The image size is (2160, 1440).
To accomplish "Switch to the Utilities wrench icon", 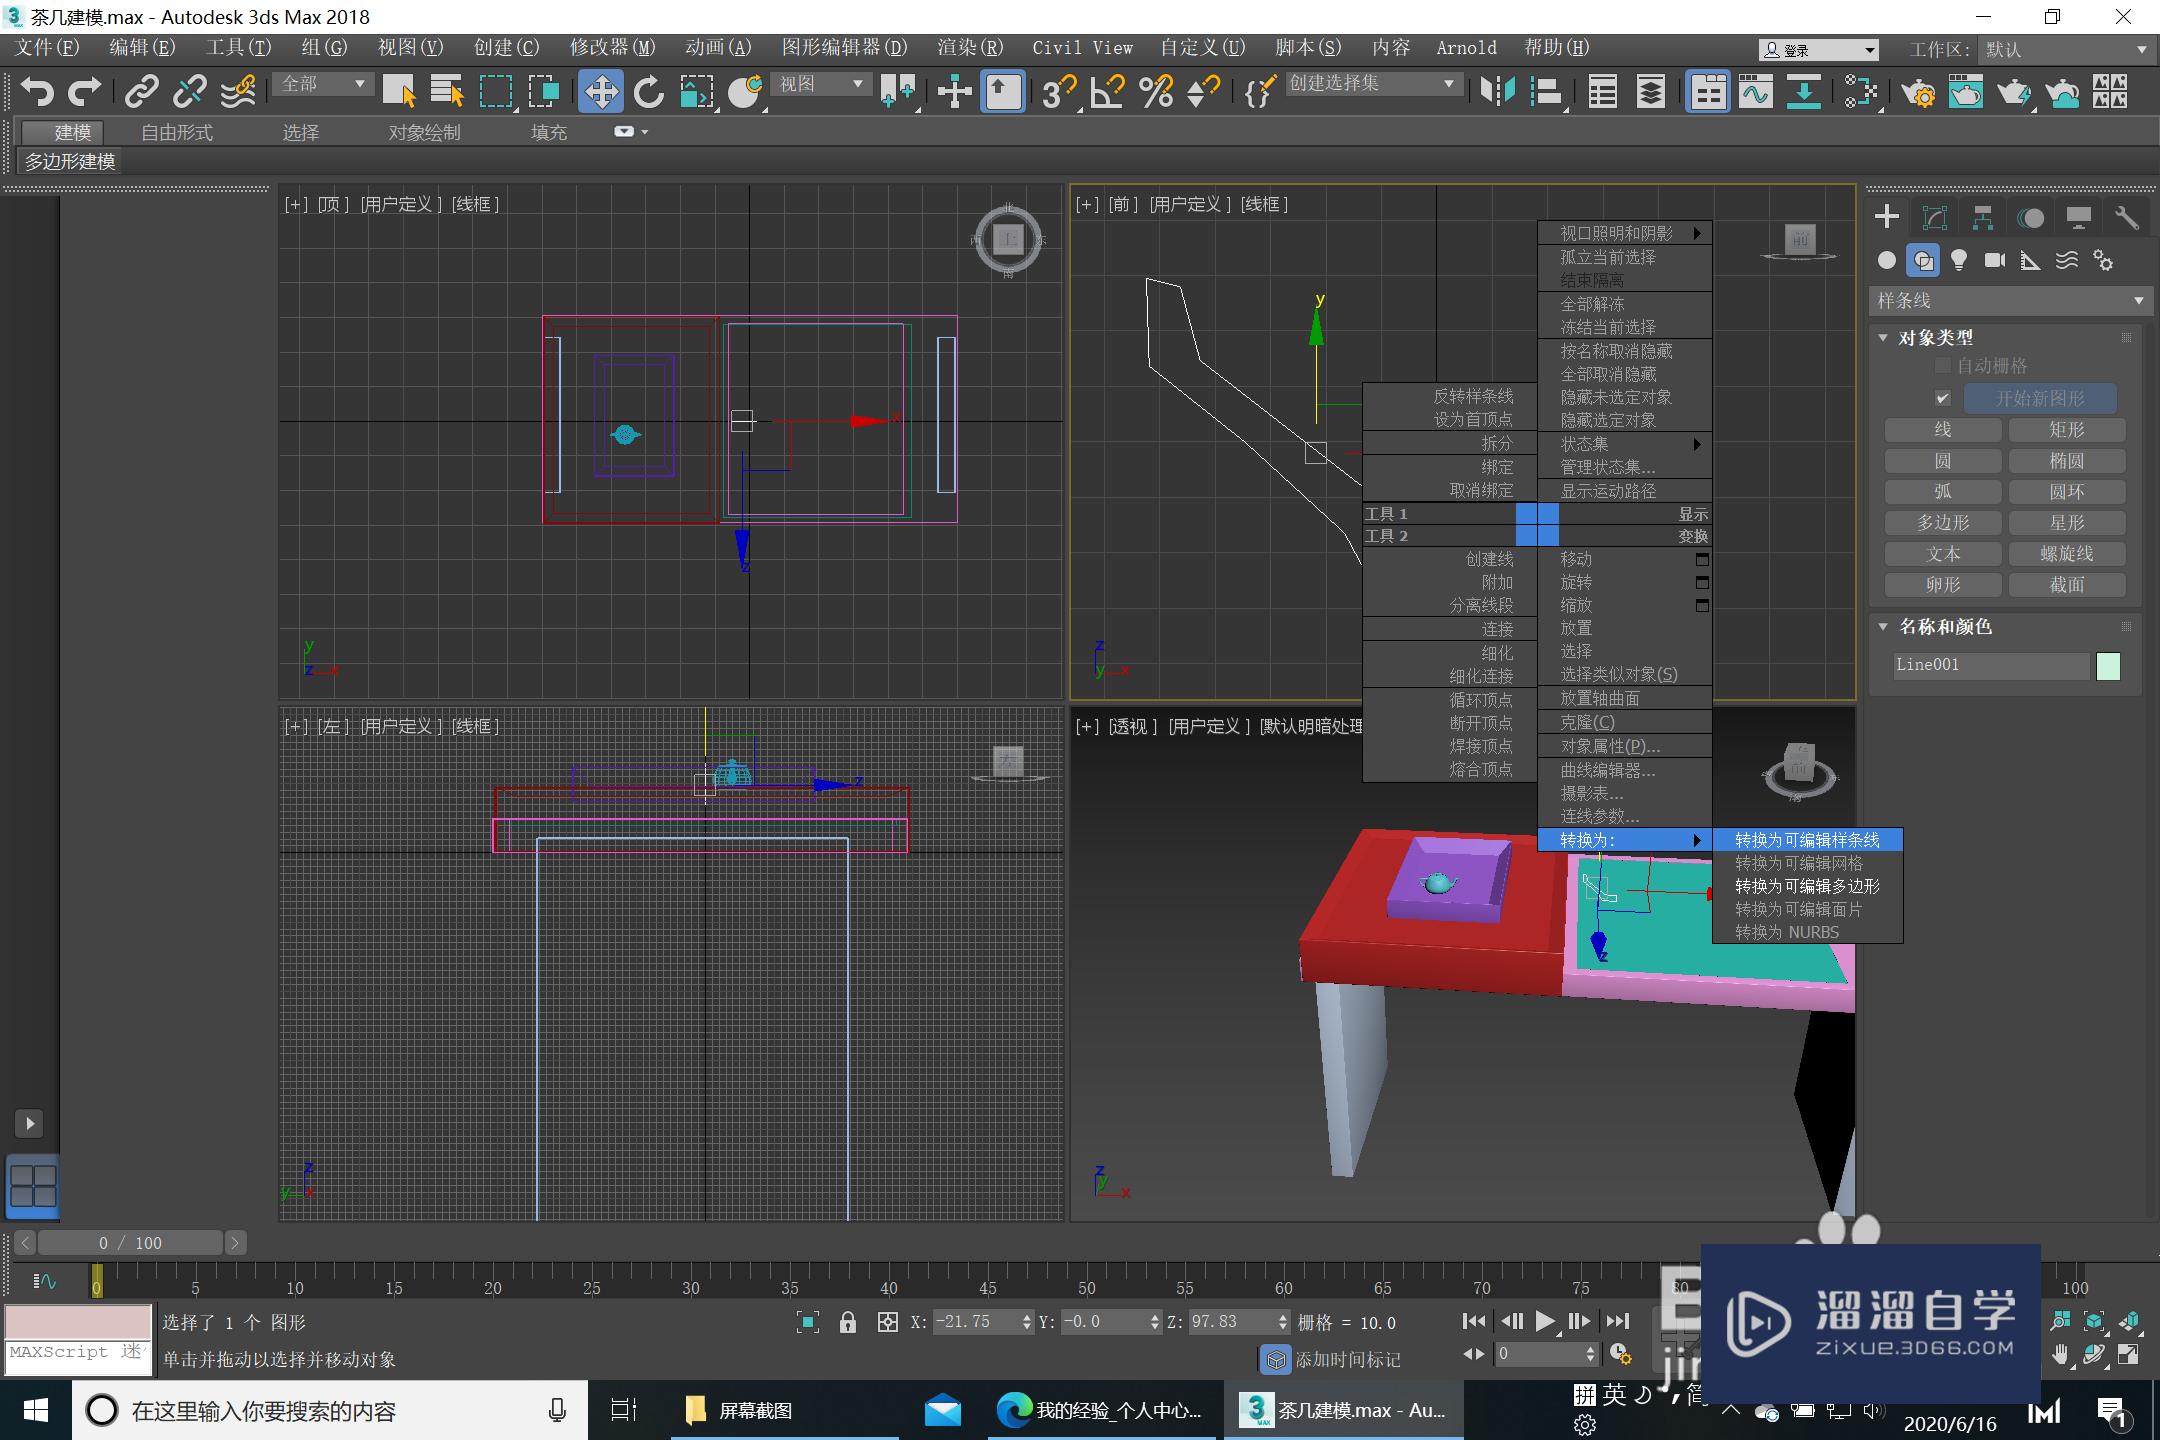I will [x=2126, y=217].
